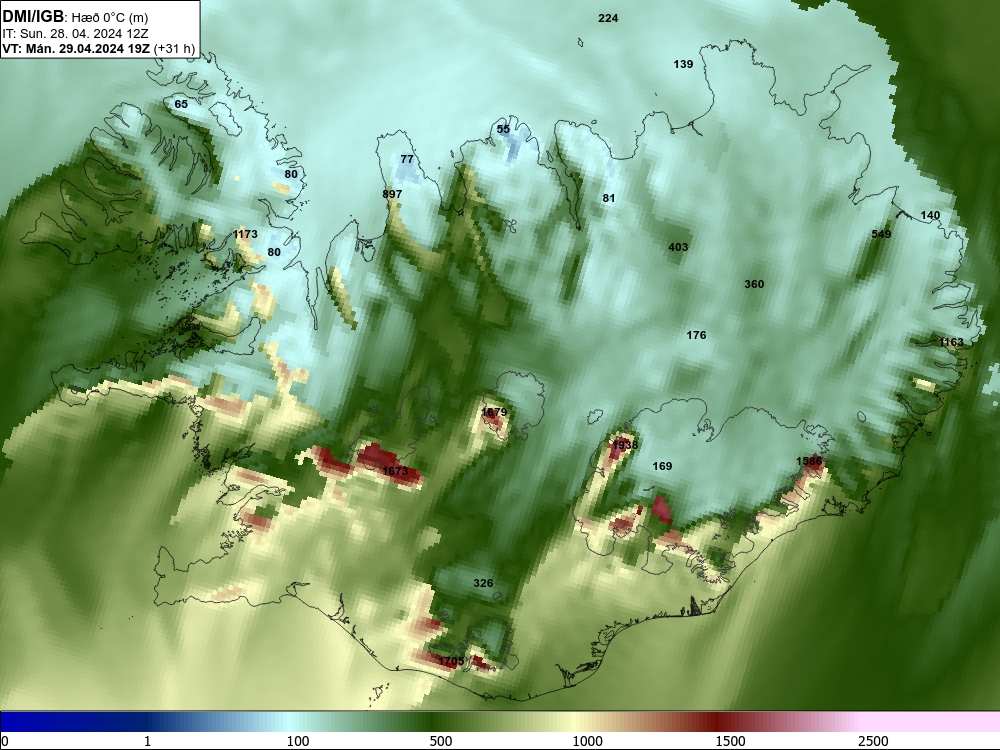Click the 176 value on the map
The height and width of the screenshot is (750, 1000).
(696, 335)
